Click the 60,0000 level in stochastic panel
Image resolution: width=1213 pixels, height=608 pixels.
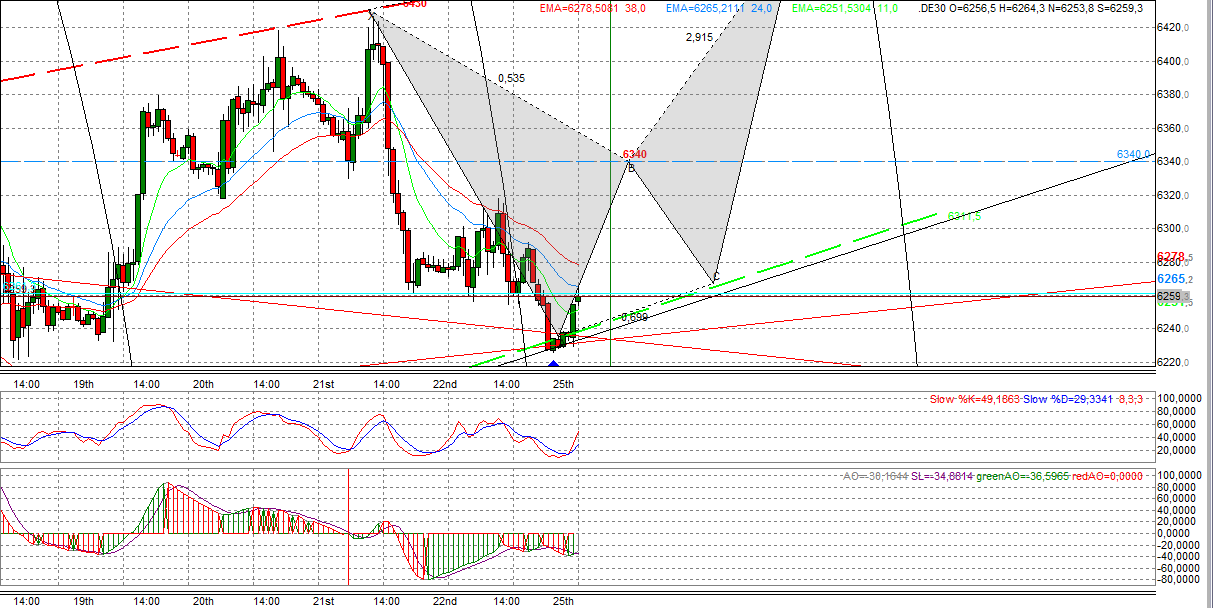coord(1176,424)
